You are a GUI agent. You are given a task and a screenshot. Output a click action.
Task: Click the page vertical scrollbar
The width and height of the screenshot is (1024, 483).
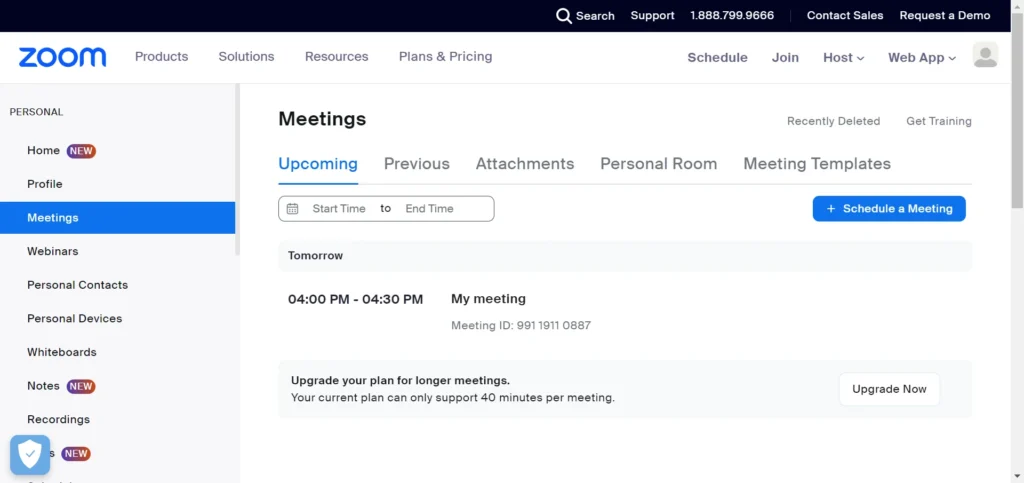tap(1017, 112)
